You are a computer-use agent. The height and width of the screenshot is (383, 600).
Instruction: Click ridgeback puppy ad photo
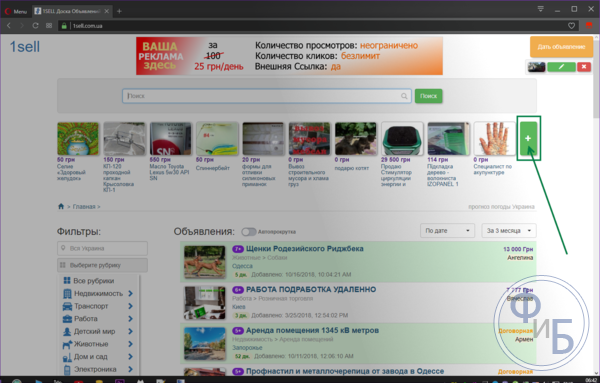(205, 262)
